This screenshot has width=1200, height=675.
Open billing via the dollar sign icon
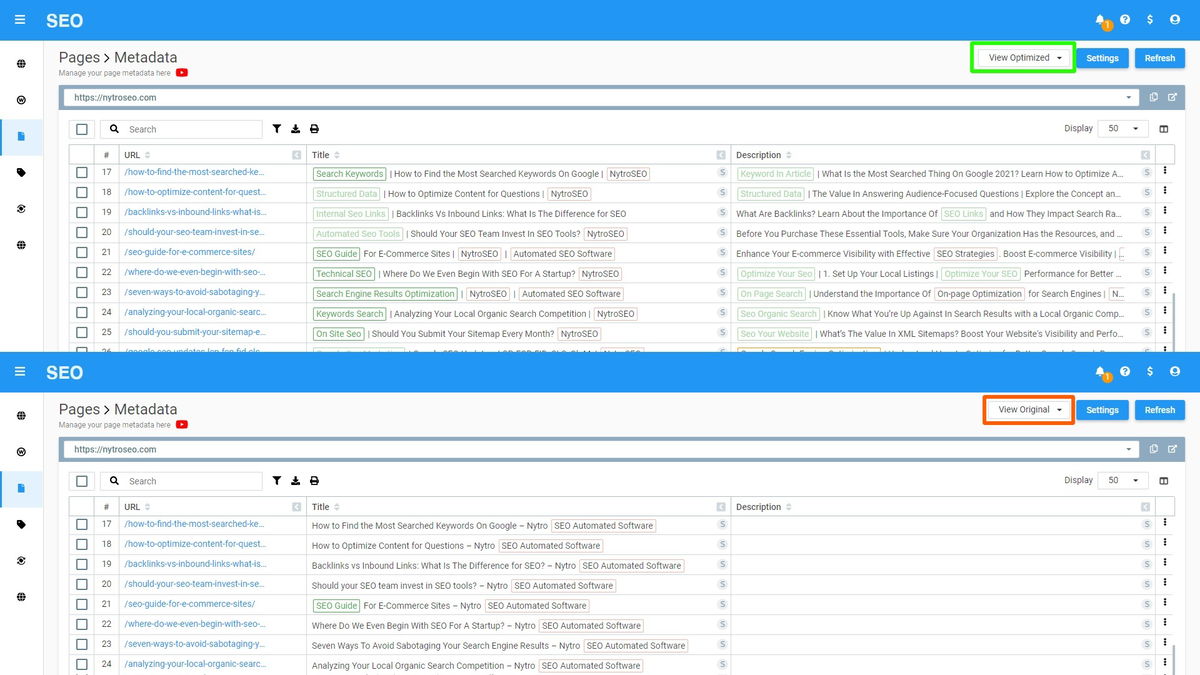[1150, 19]
